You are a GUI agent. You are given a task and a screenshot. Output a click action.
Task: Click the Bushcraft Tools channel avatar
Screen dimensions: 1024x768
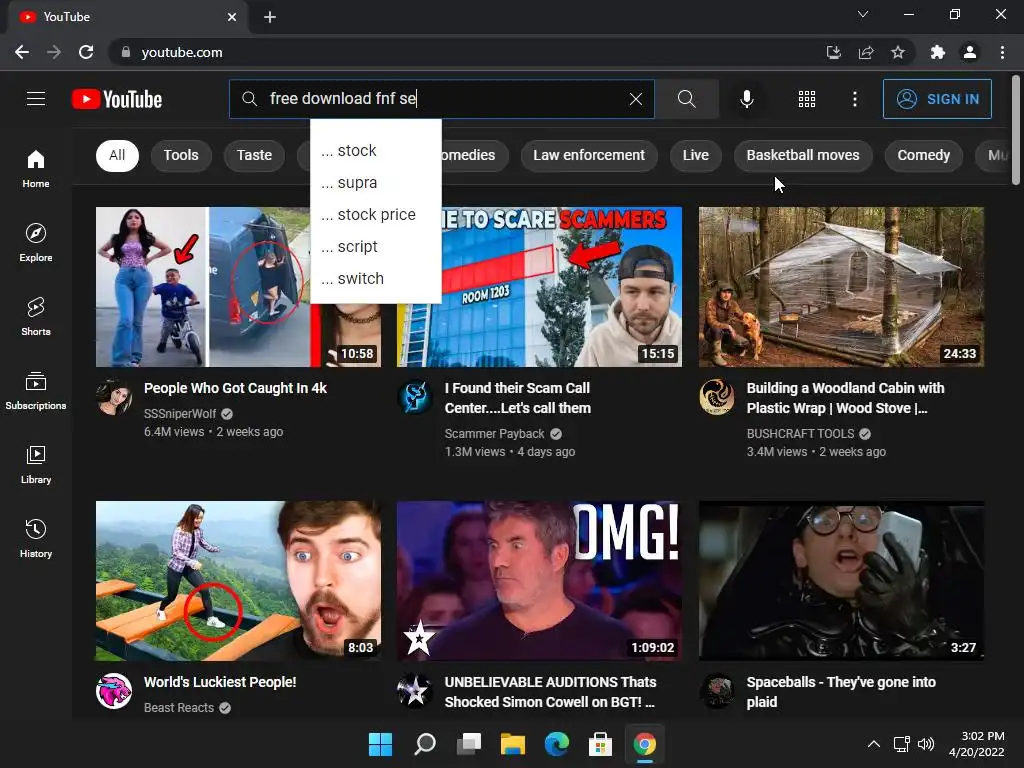coord(716,396)
